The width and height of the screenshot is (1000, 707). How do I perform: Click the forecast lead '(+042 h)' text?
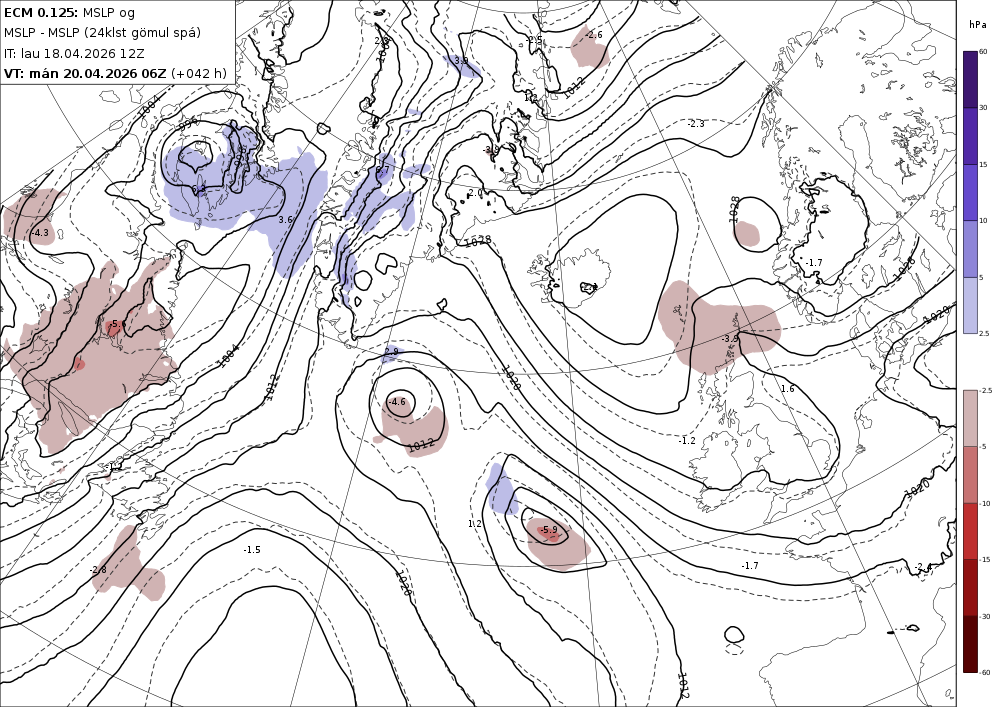pos(198,73)
